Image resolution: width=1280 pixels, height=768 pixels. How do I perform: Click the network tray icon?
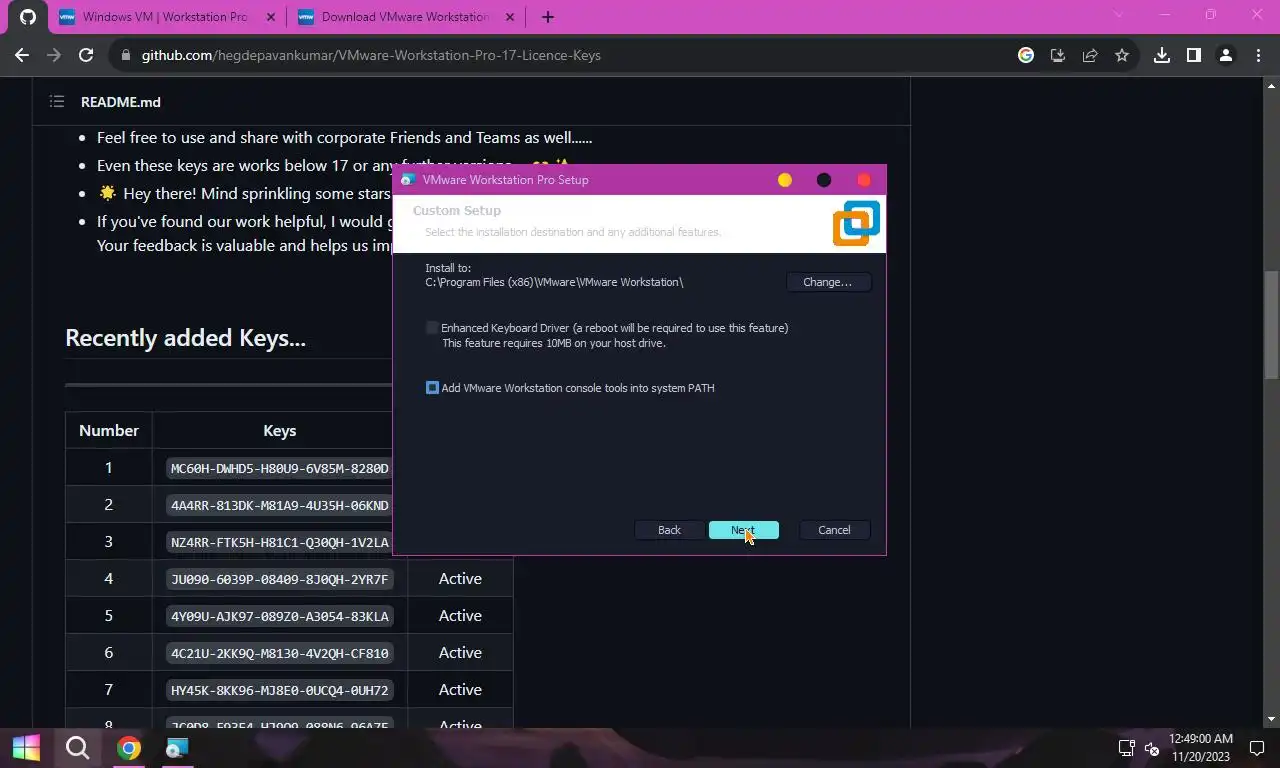click(x=1126, y=748)
